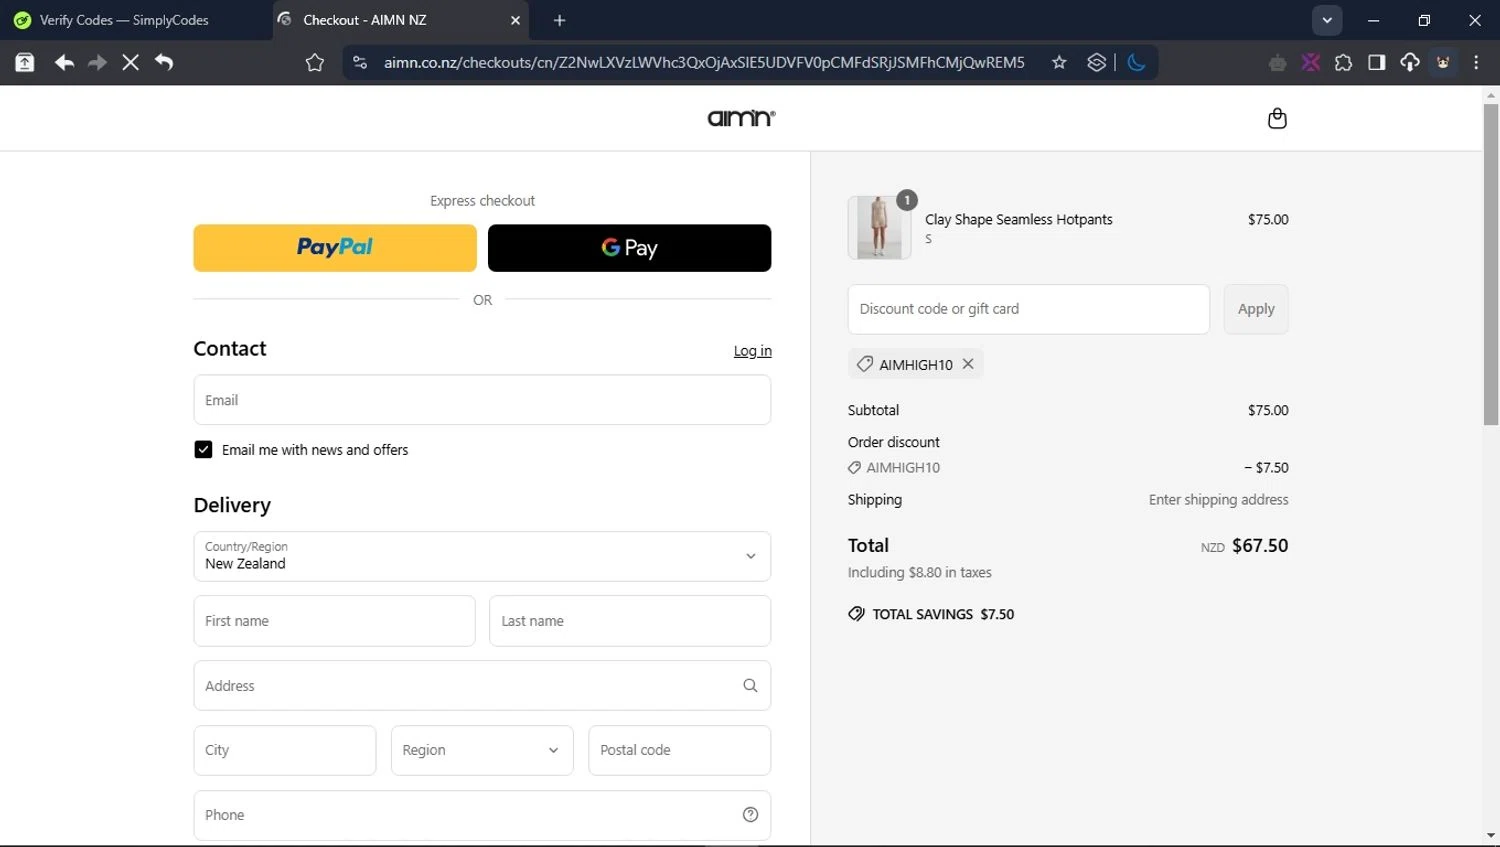The height and width of the screenshot is (847, 1500).
Task: Click the Enter shipping address text
Action: click(x=1218, y=499)
